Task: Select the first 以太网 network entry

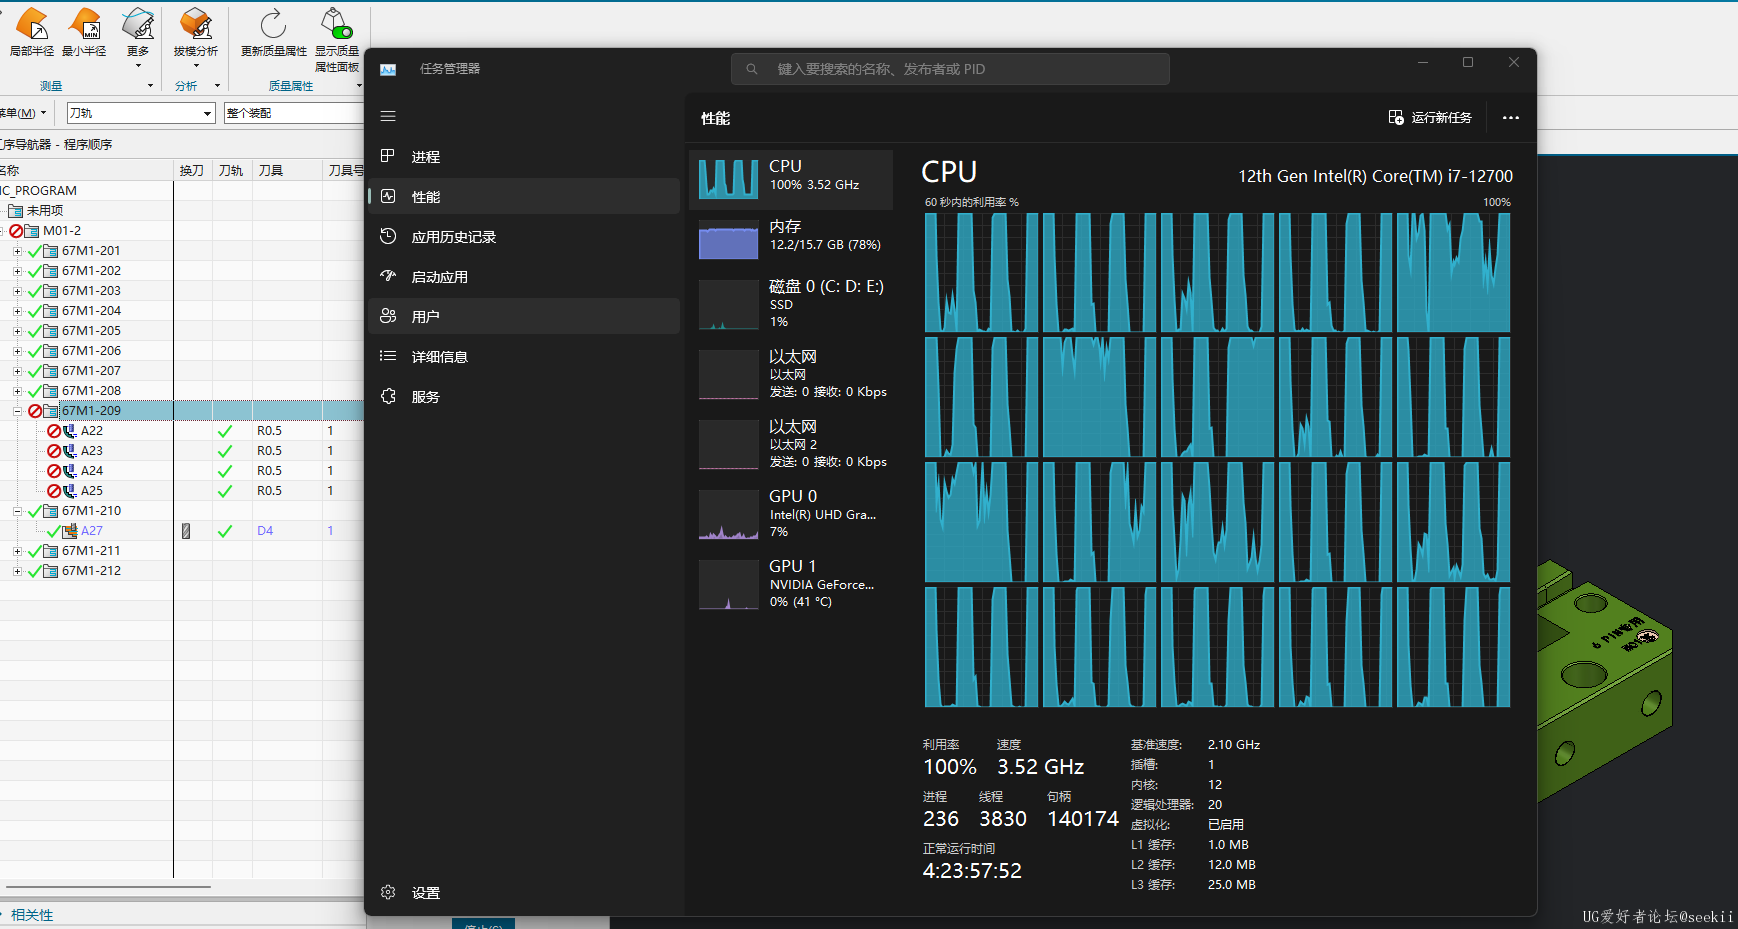Action: (x=791, y=373)
